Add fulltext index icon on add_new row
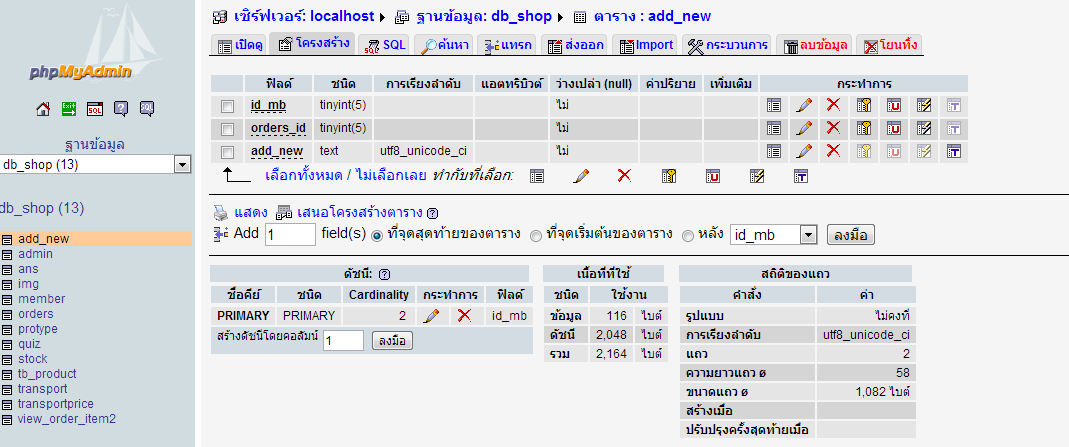Image resolution: width=1069 pixels, height=447 pixels. [954, 151]
